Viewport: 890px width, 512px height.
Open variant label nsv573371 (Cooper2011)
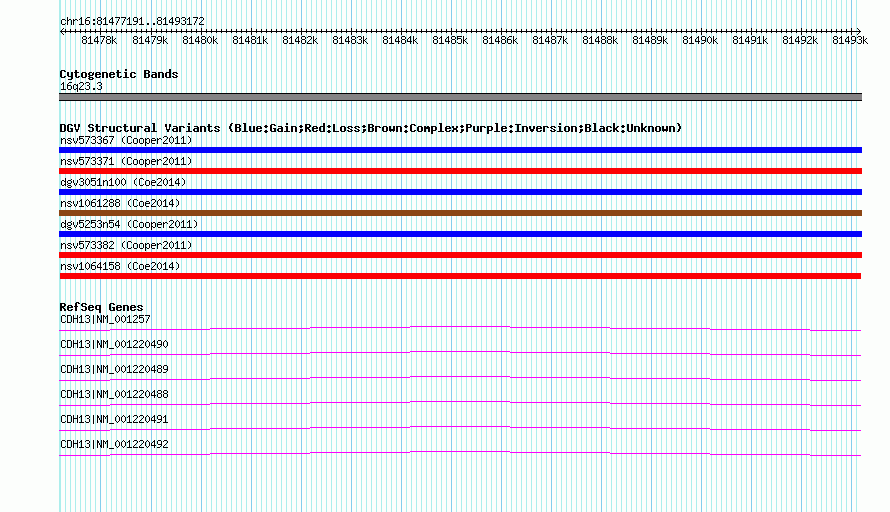click(x=126, y=161)
